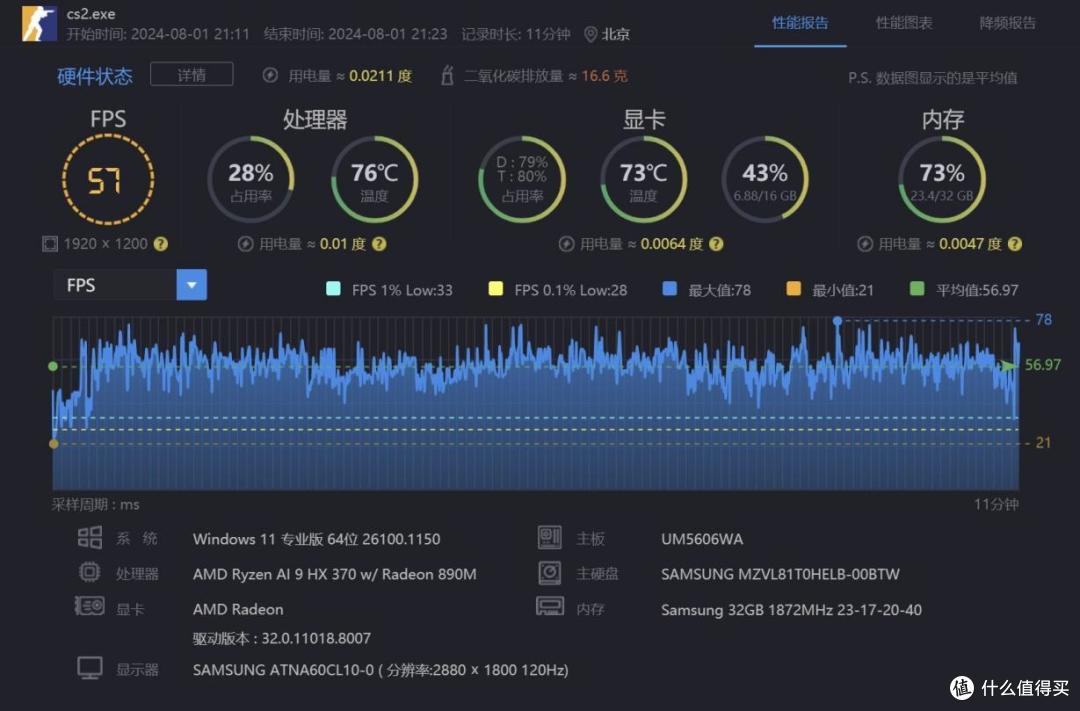Click the 二氧化碳排放量 bottle icon
The image size is (1080, 711).
pos(447,75)
